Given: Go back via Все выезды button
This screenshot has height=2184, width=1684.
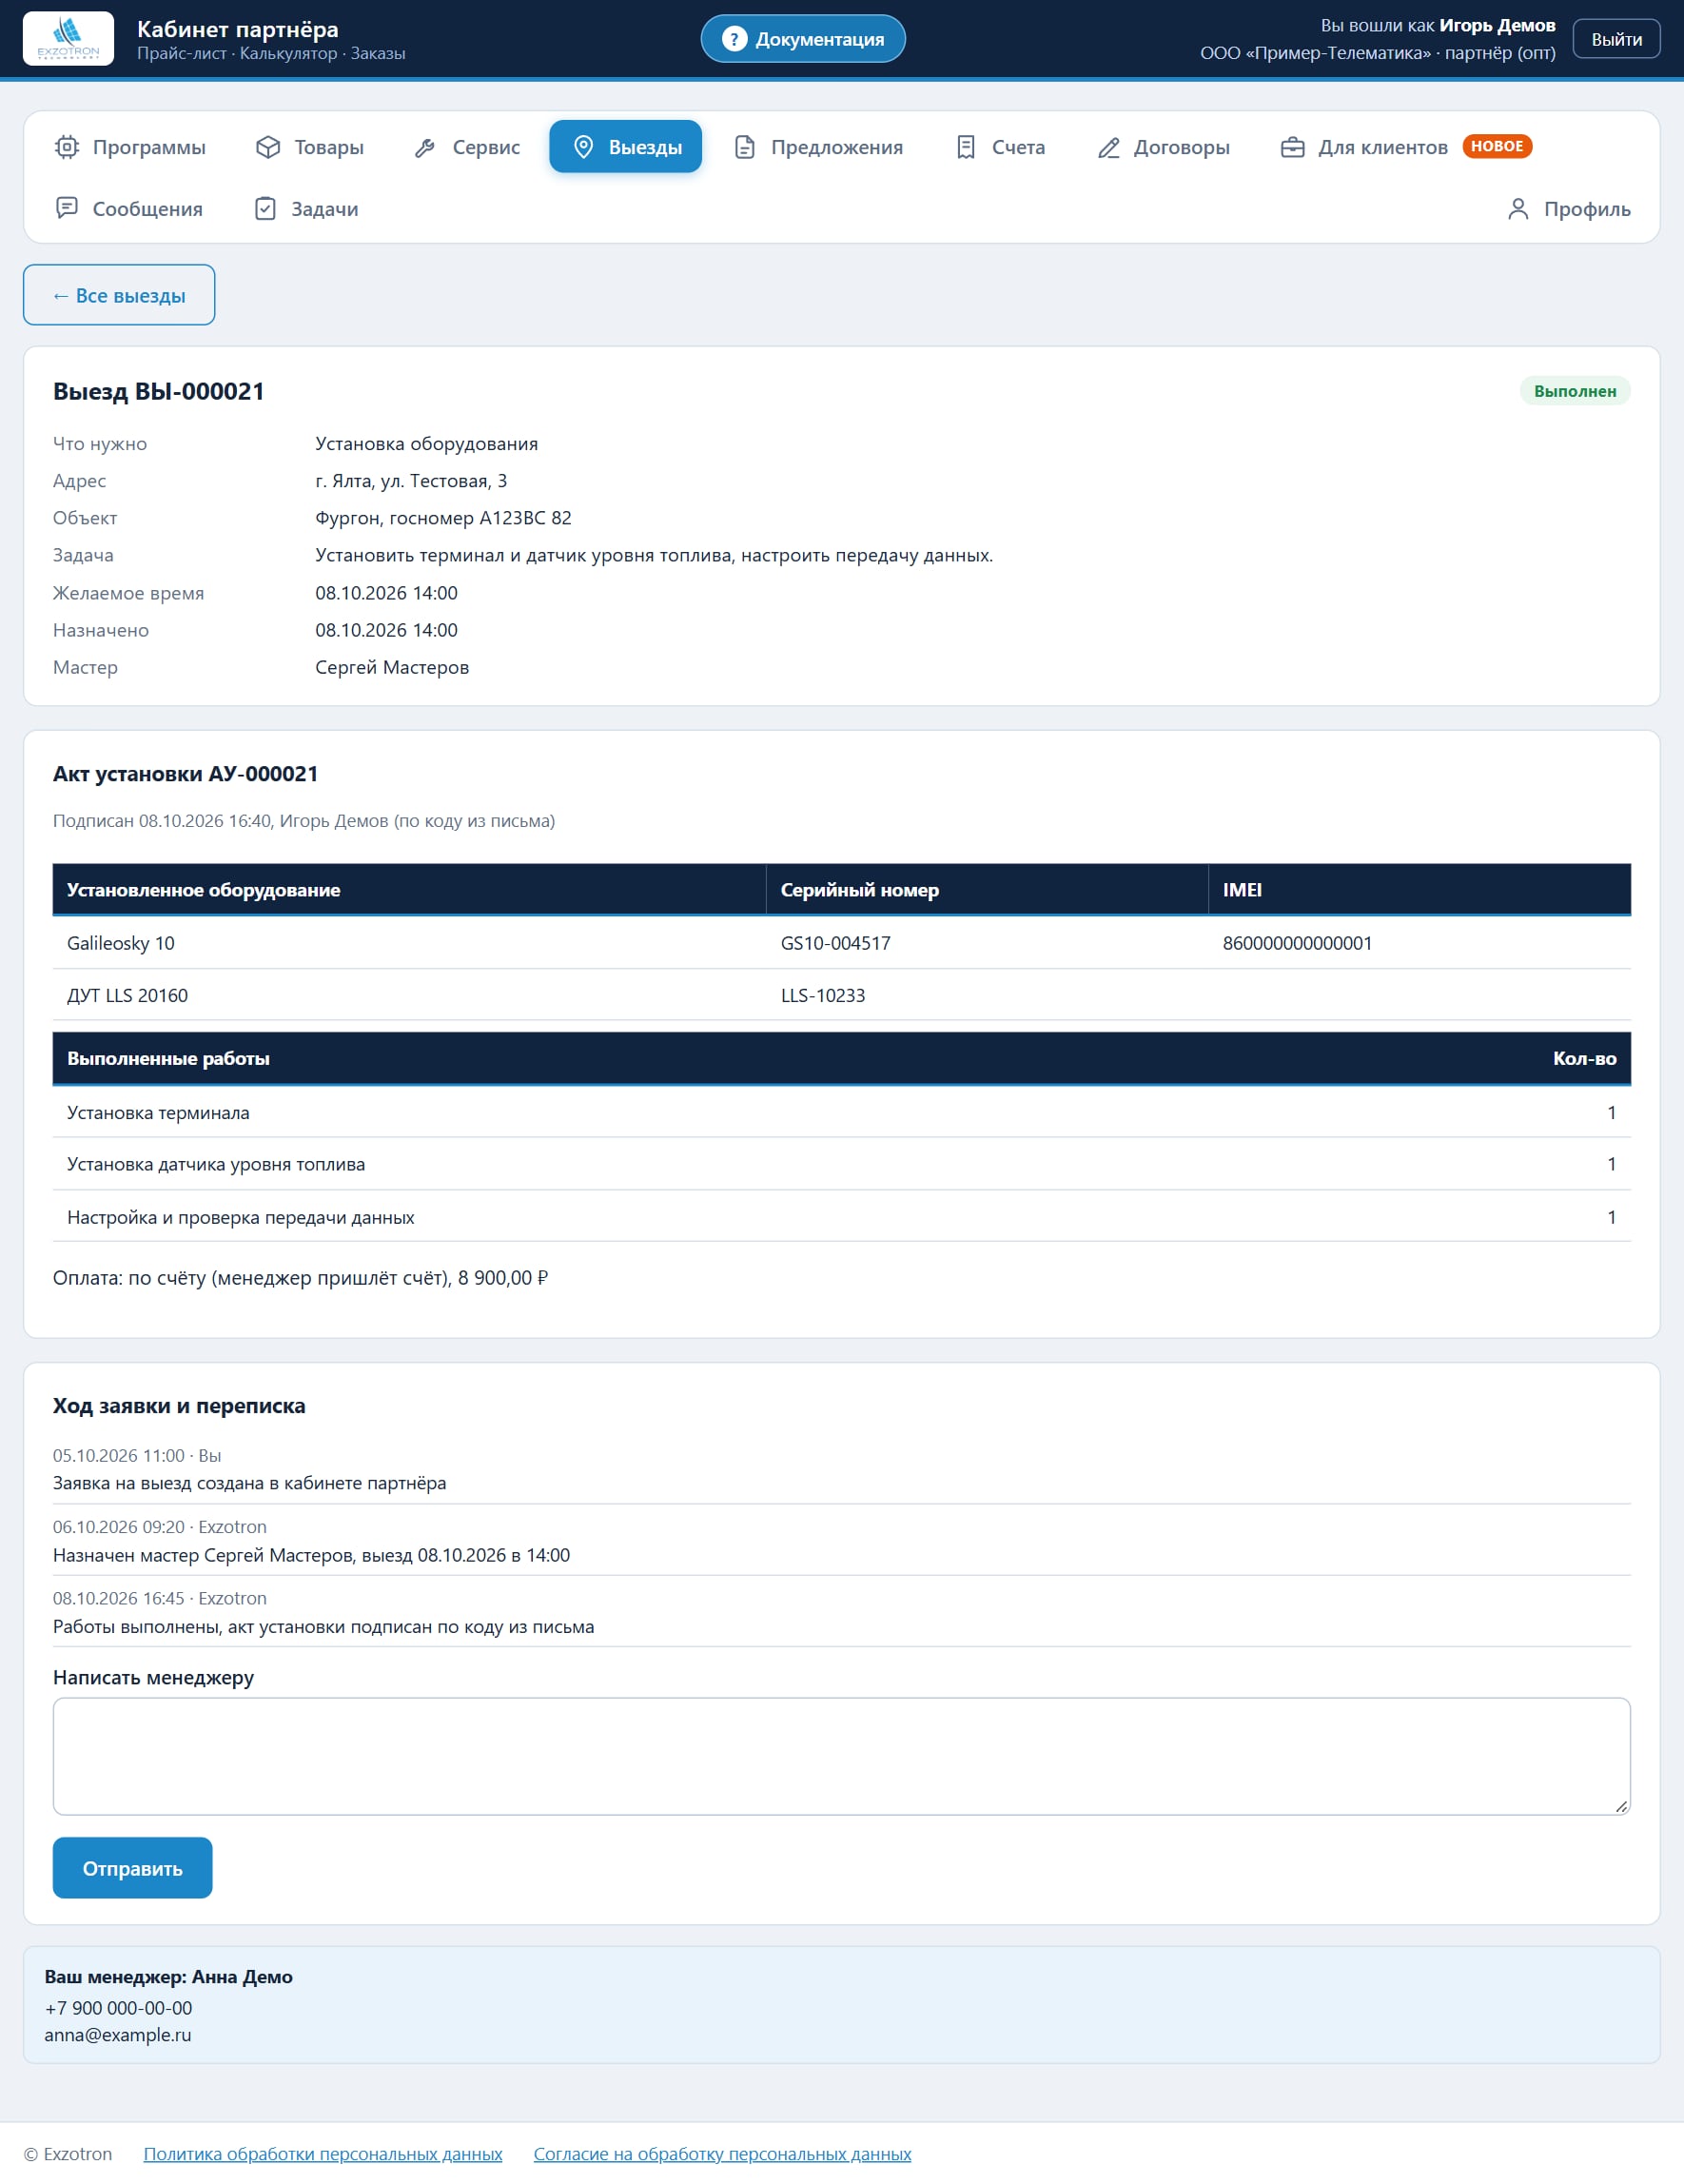Looking at the screenshot, I should point(119,295).
